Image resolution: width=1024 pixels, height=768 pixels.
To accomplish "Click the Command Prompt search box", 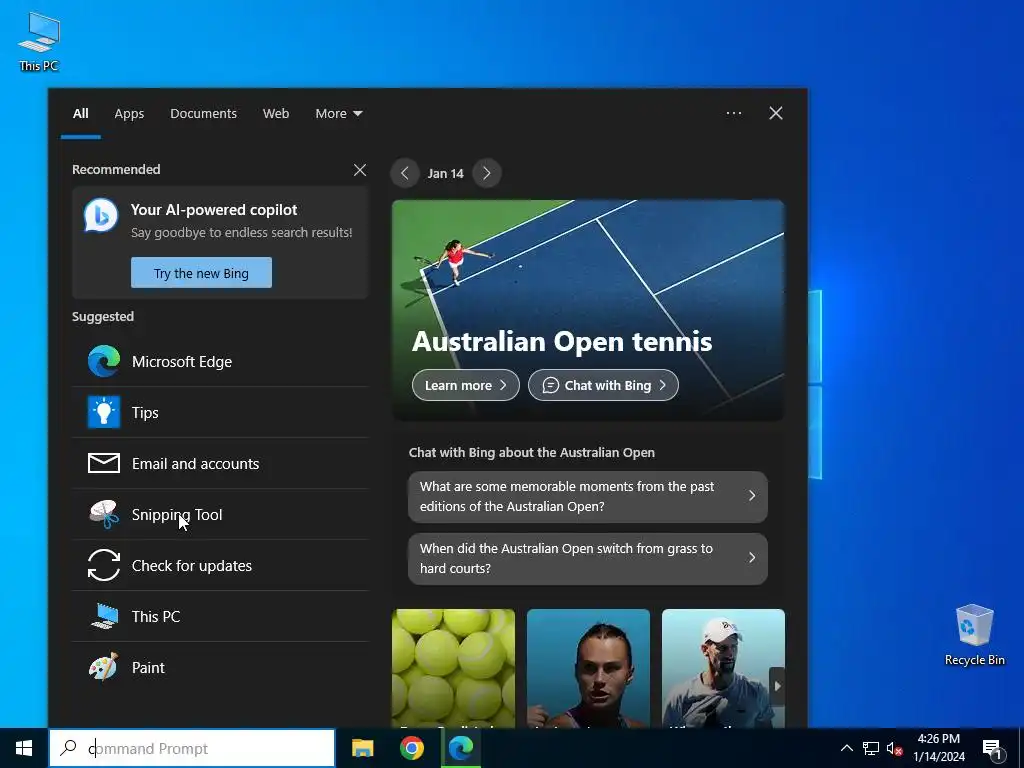I will [192, 748].
